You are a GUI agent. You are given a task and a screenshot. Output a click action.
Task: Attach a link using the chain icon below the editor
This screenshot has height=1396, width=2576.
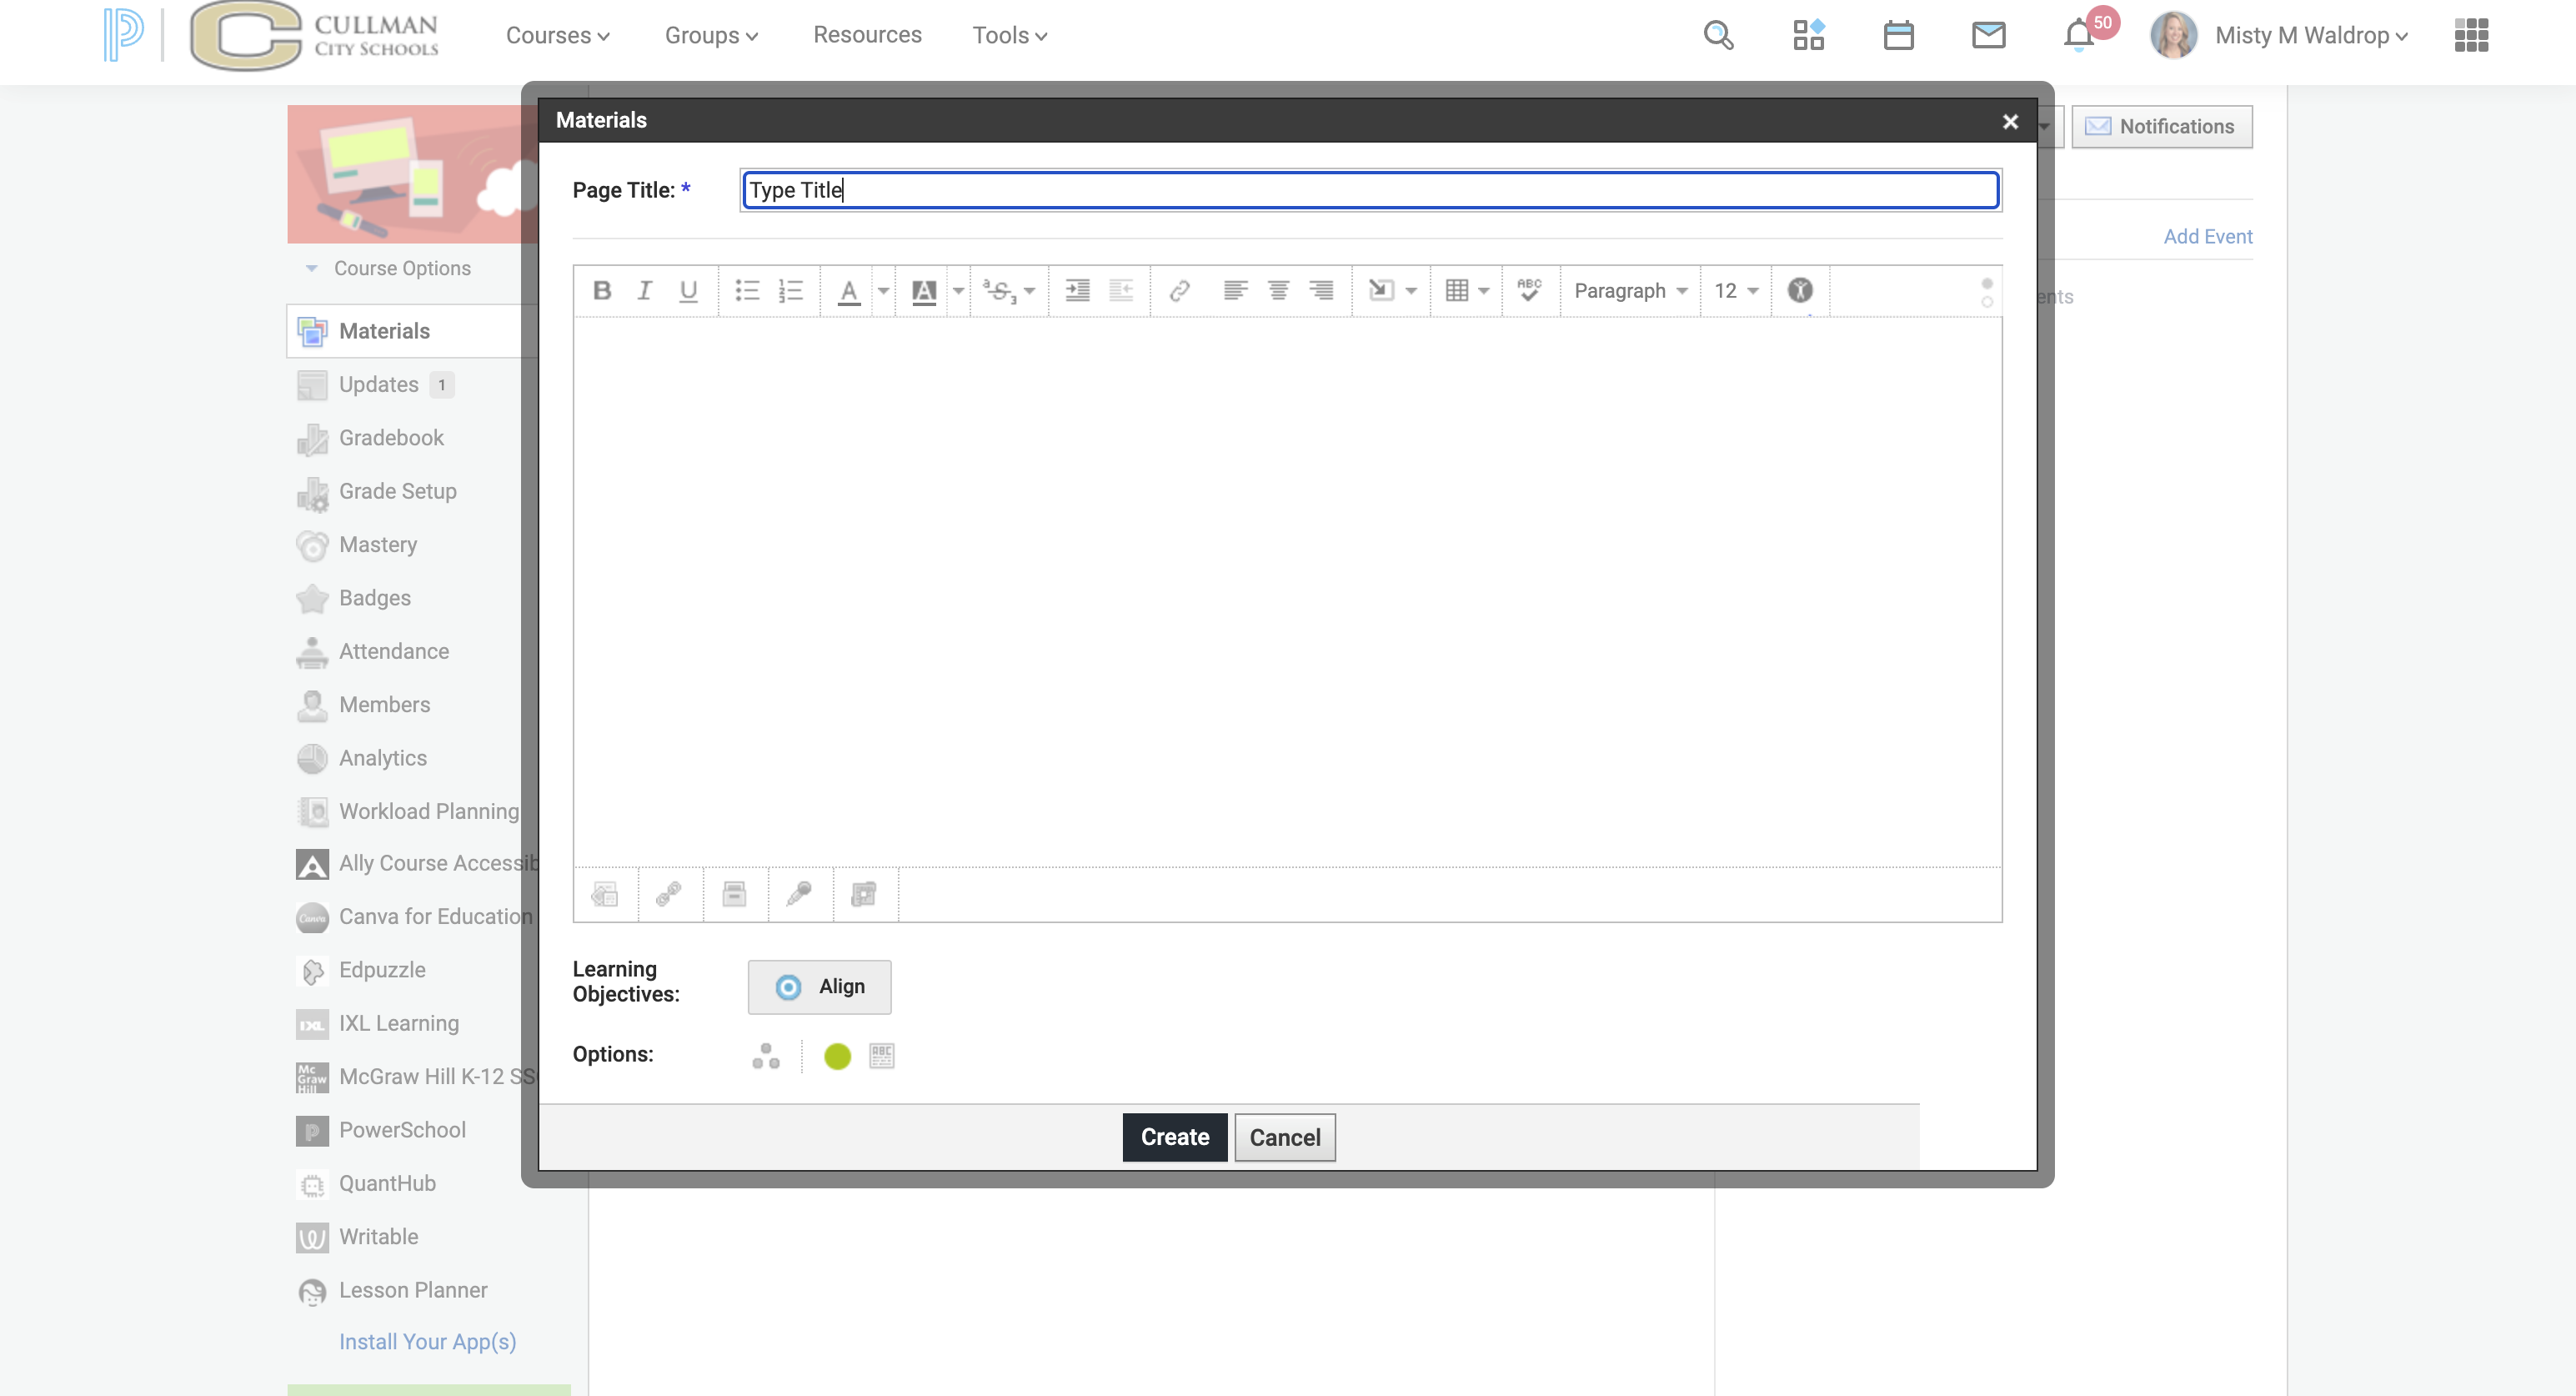tap(669, 894)
